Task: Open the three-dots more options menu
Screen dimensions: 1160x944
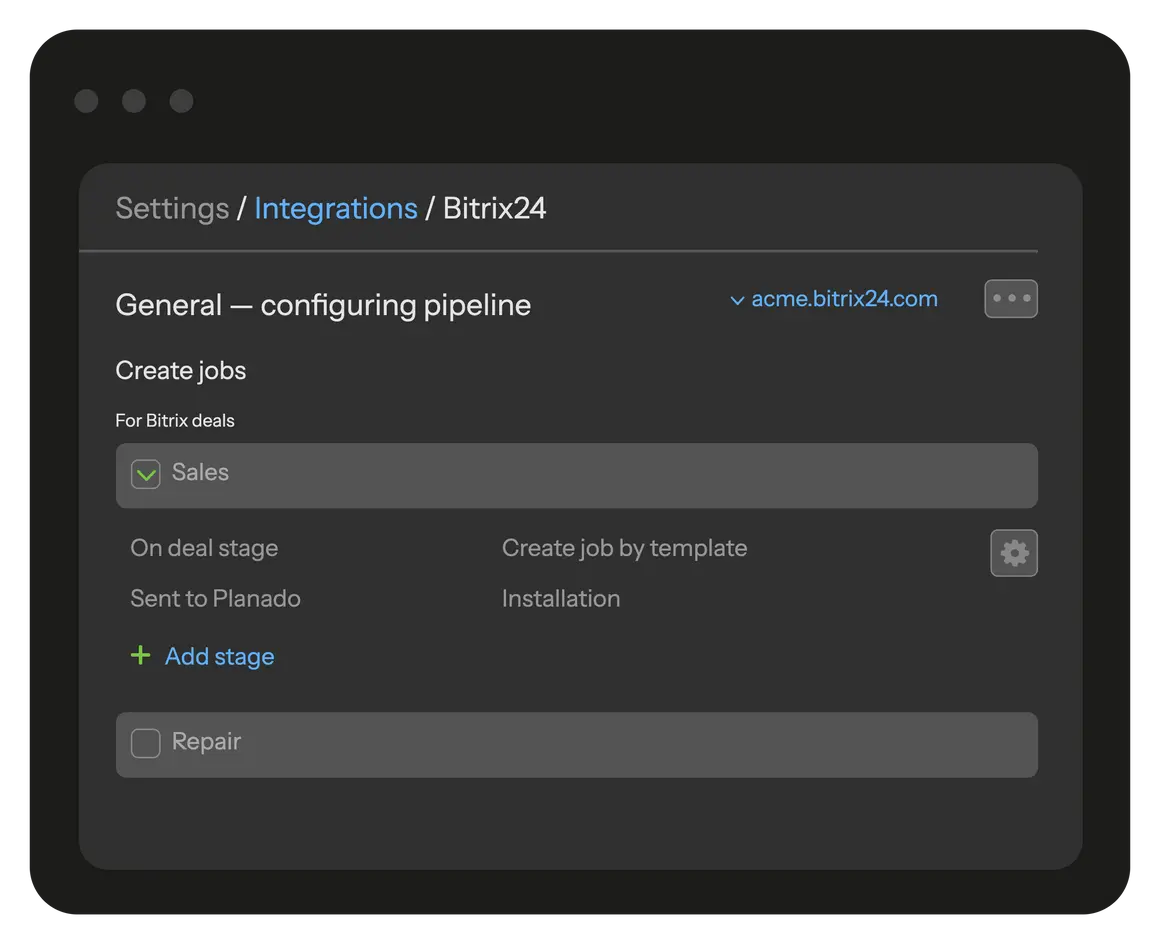Action: pos(1010,299)
